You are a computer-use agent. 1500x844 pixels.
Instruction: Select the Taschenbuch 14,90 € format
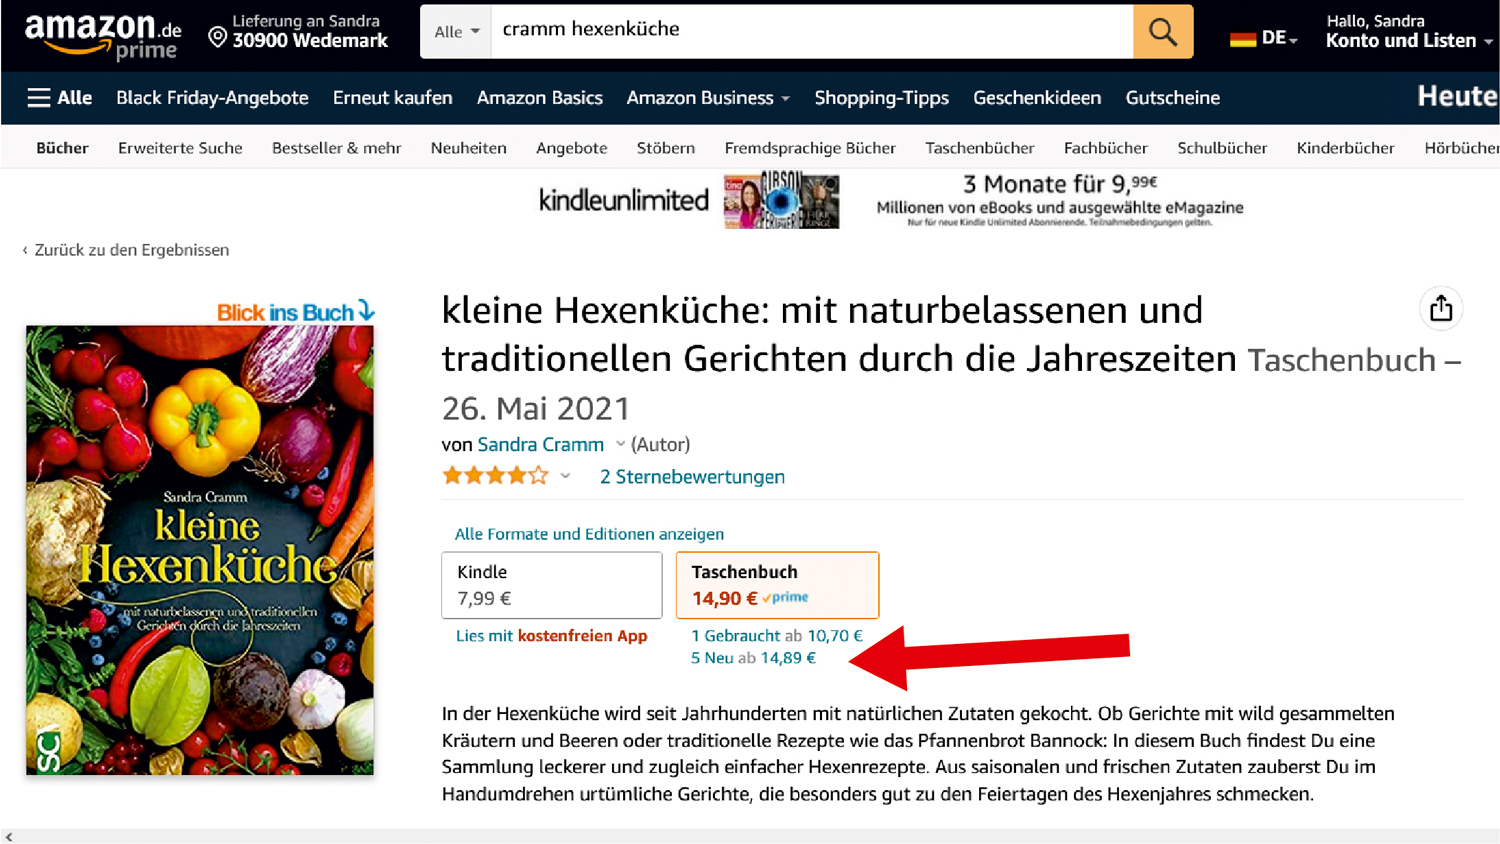click(777, 585)
